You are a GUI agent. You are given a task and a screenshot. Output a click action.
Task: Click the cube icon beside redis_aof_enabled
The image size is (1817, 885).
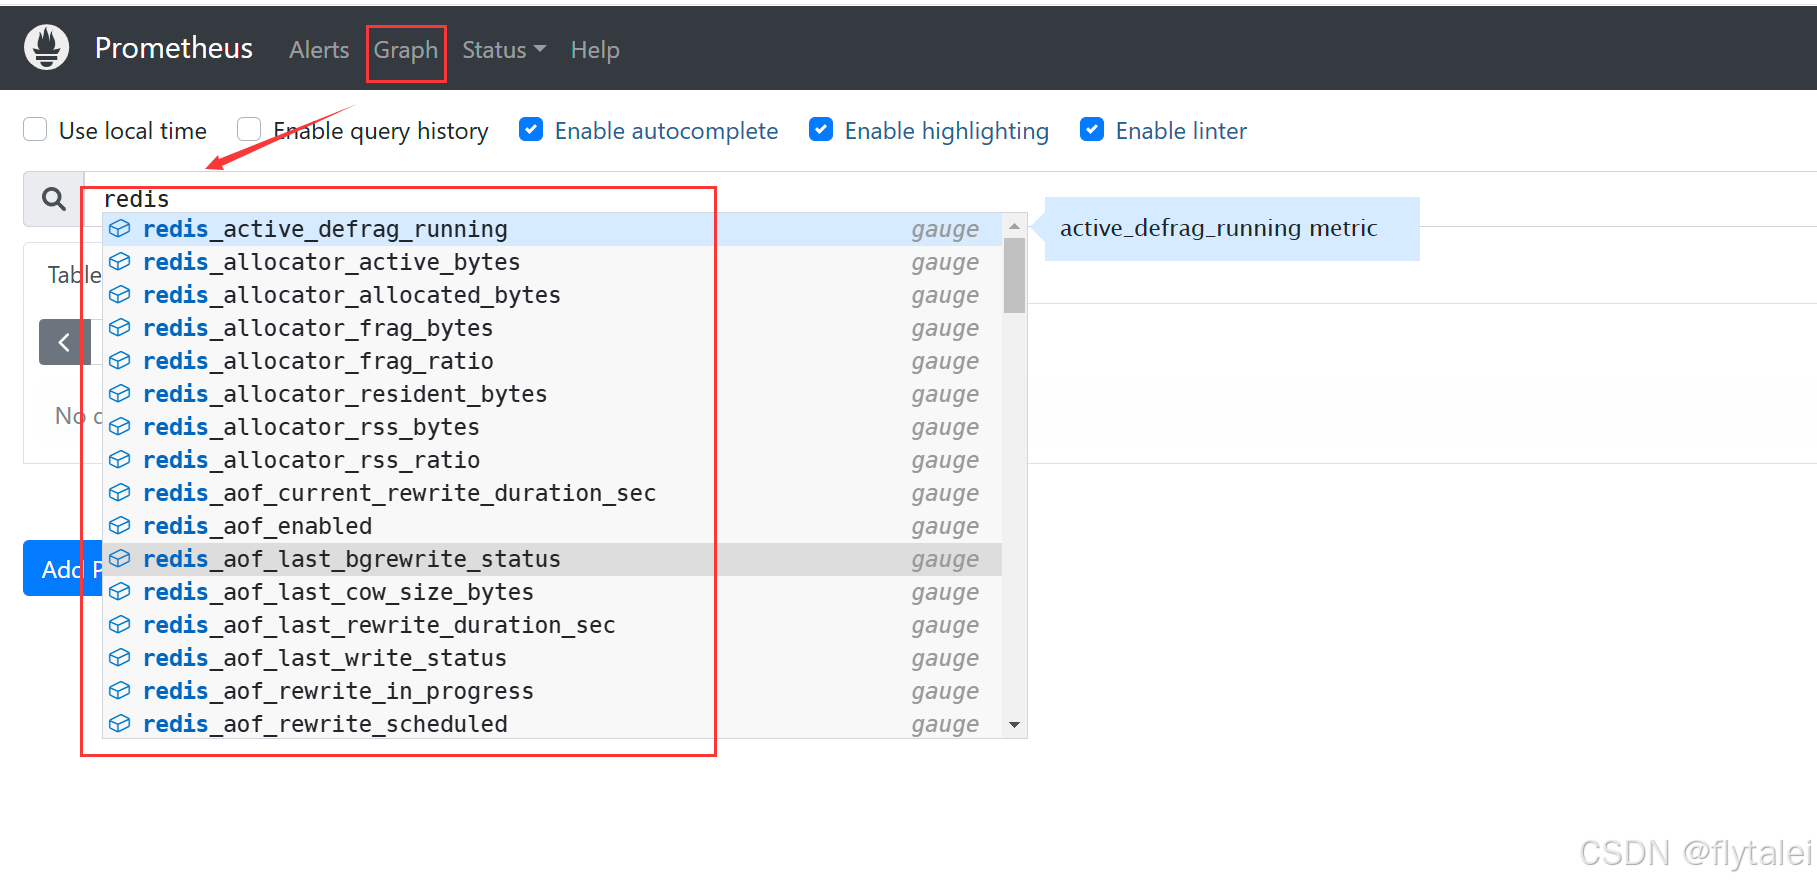click(120, 526)
